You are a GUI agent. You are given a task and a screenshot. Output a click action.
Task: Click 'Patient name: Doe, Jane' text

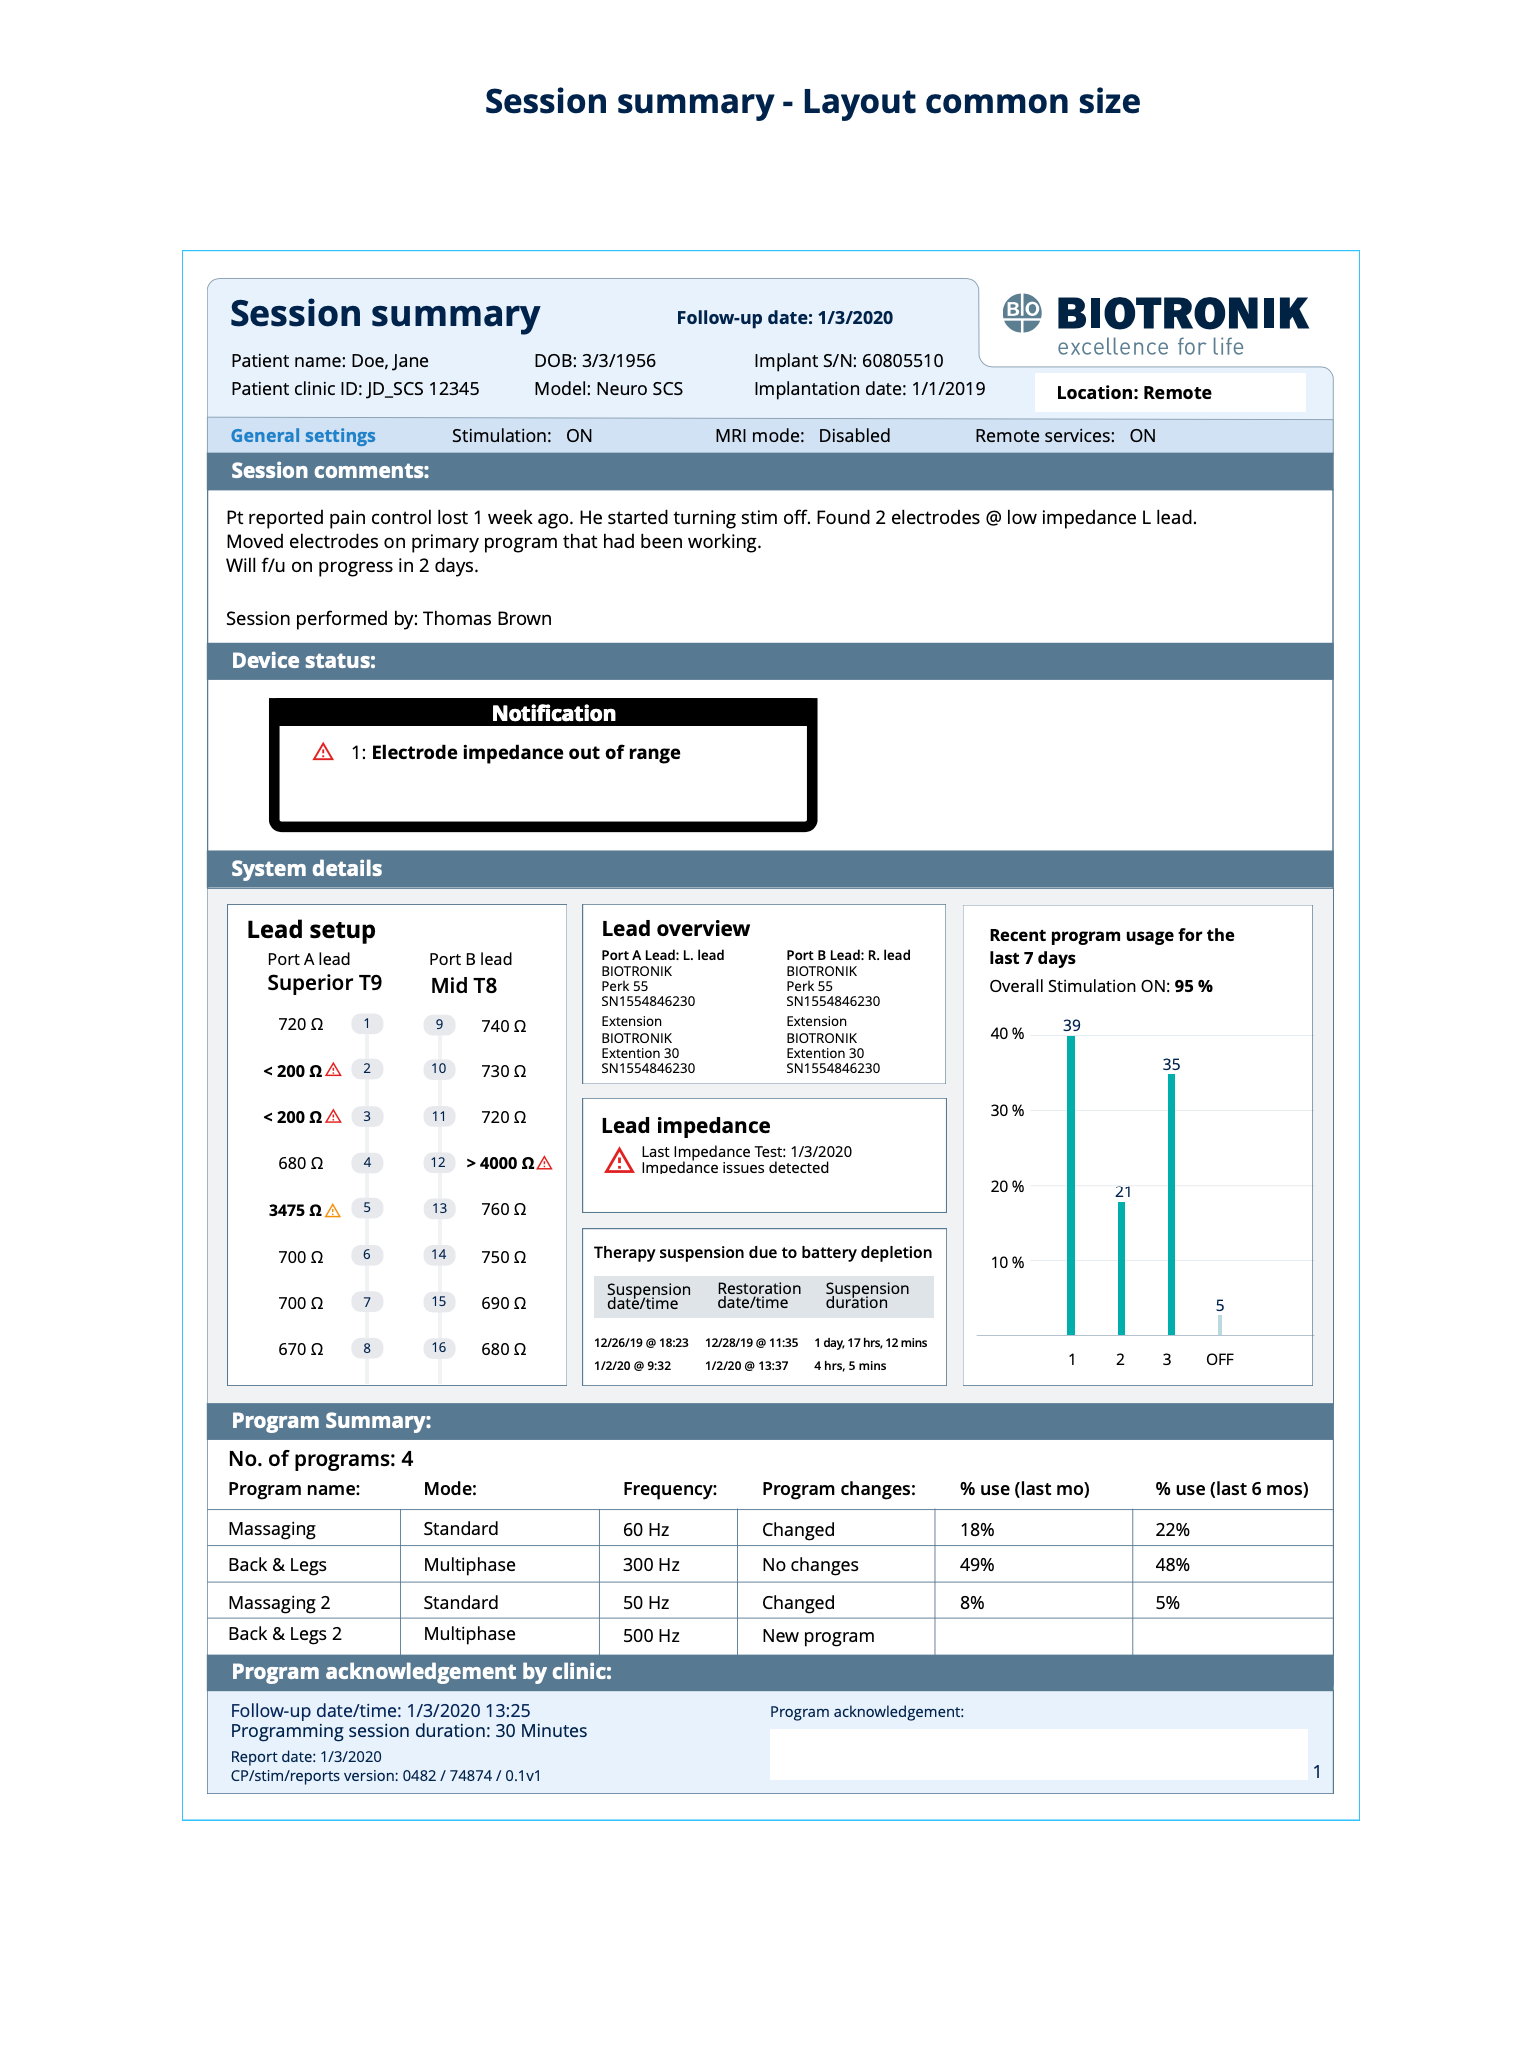coord(330,361)
